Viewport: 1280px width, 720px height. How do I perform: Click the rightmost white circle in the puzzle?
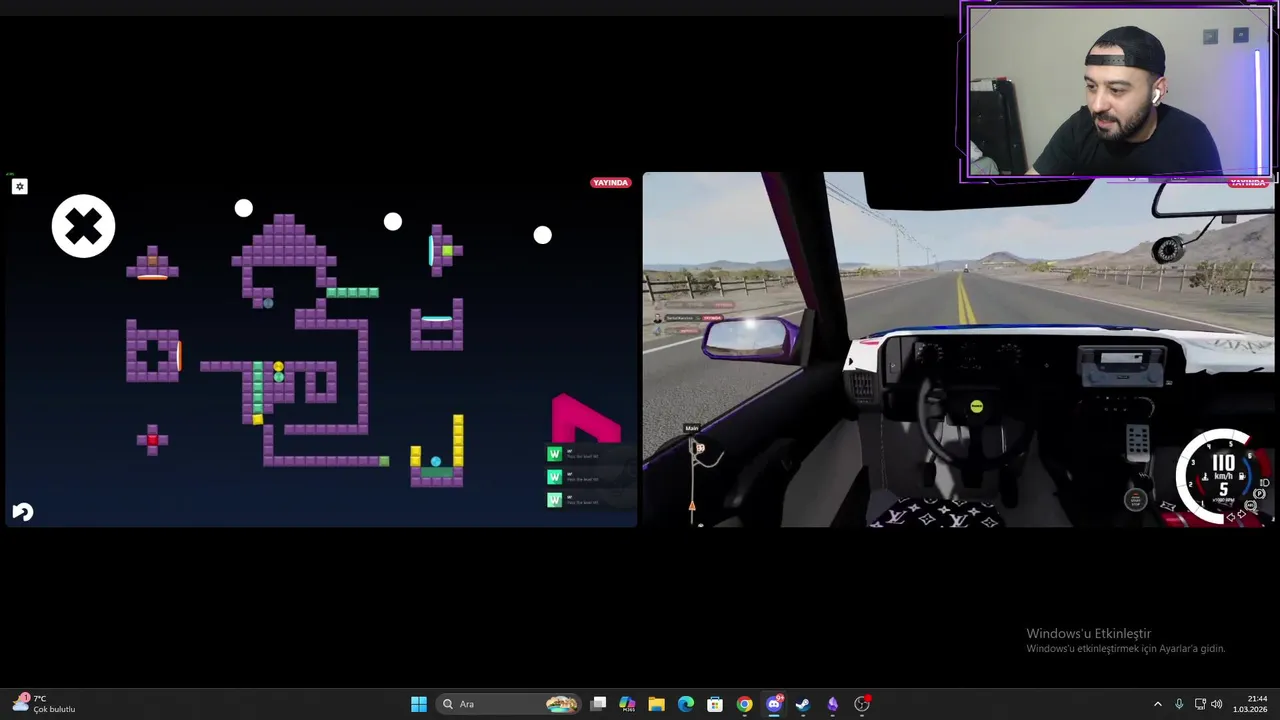point(542,235)
